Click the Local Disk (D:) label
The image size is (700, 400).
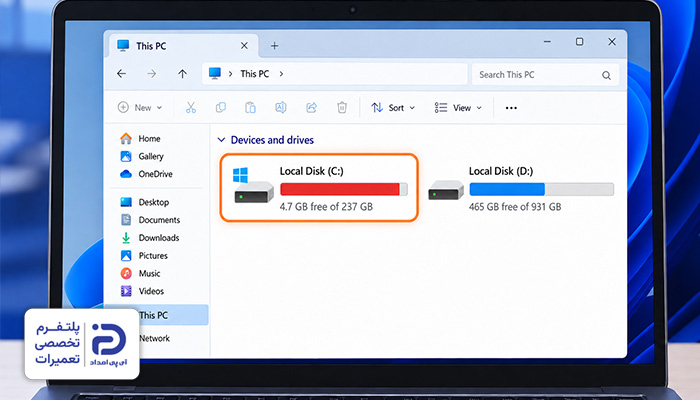click(501, 171)
